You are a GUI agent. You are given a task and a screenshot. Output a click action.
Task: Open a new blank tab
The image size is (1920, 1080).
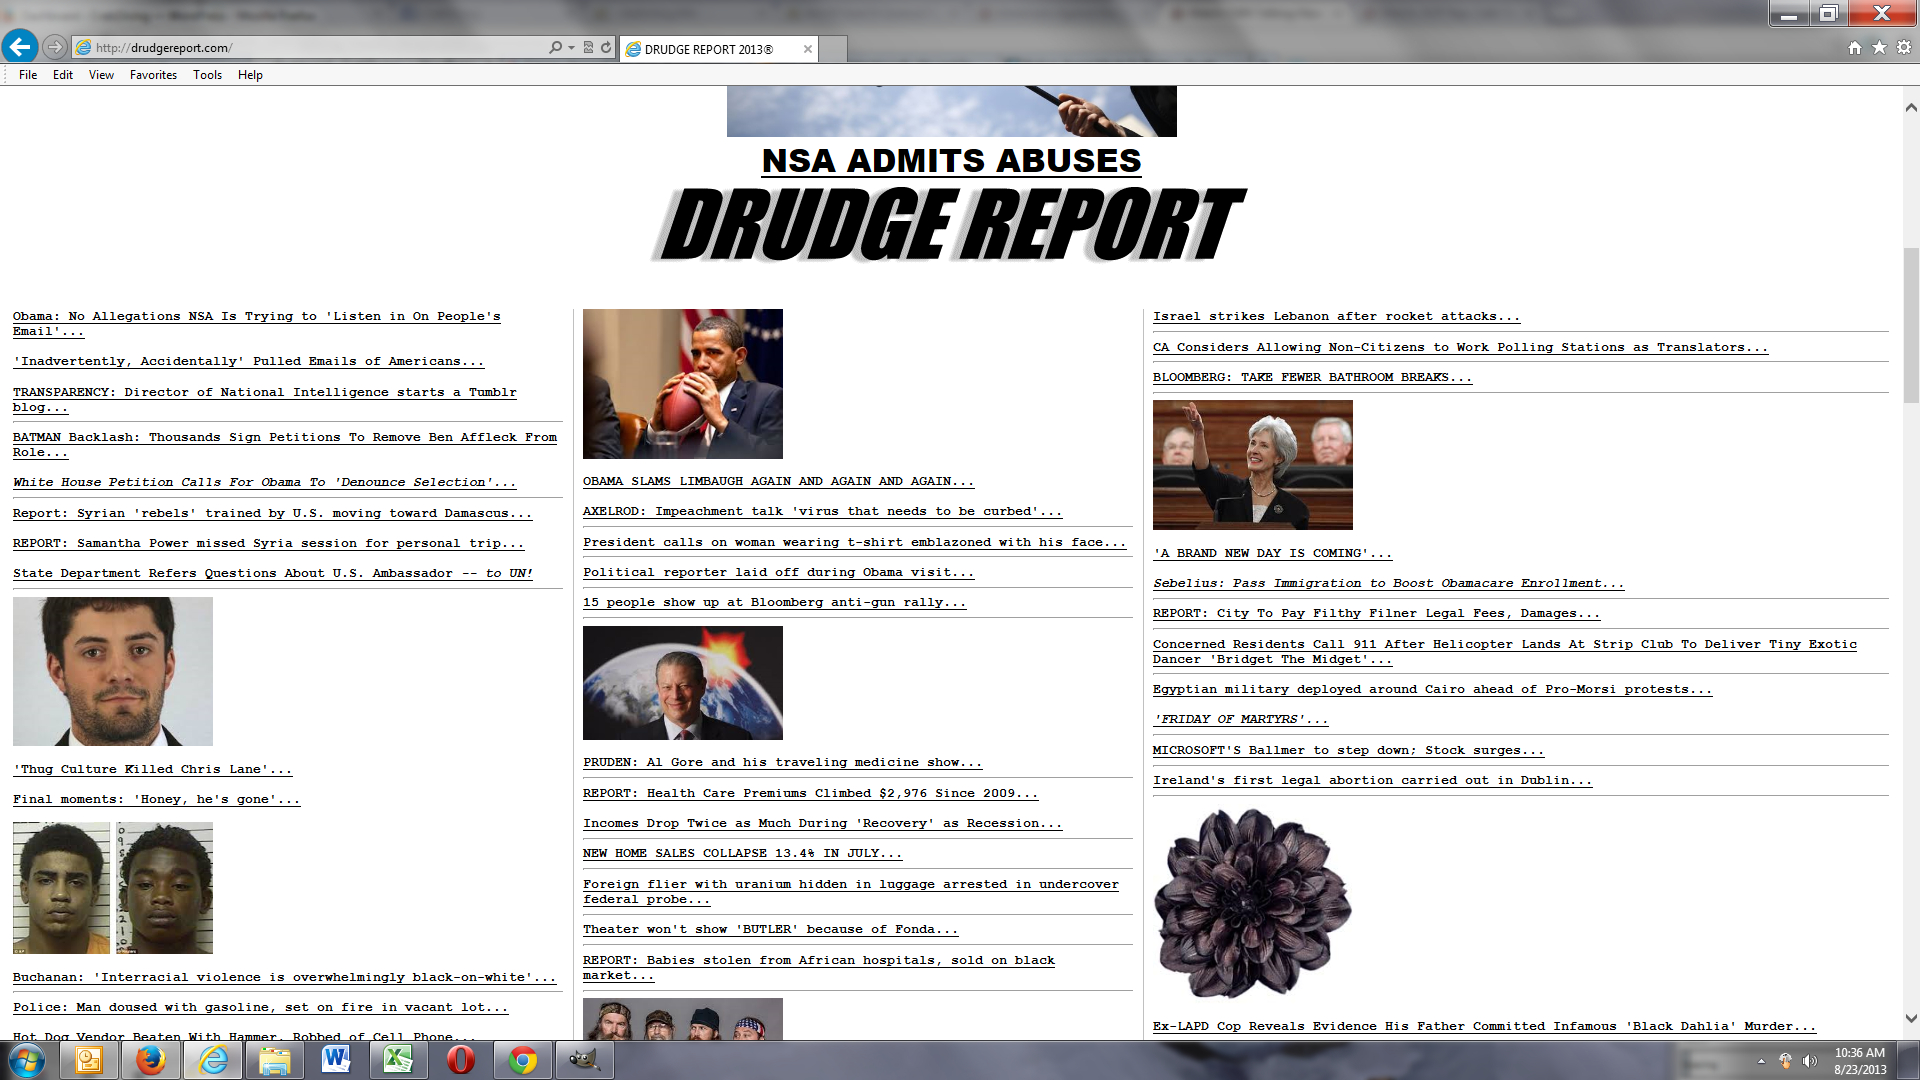(x=834, y=49)
